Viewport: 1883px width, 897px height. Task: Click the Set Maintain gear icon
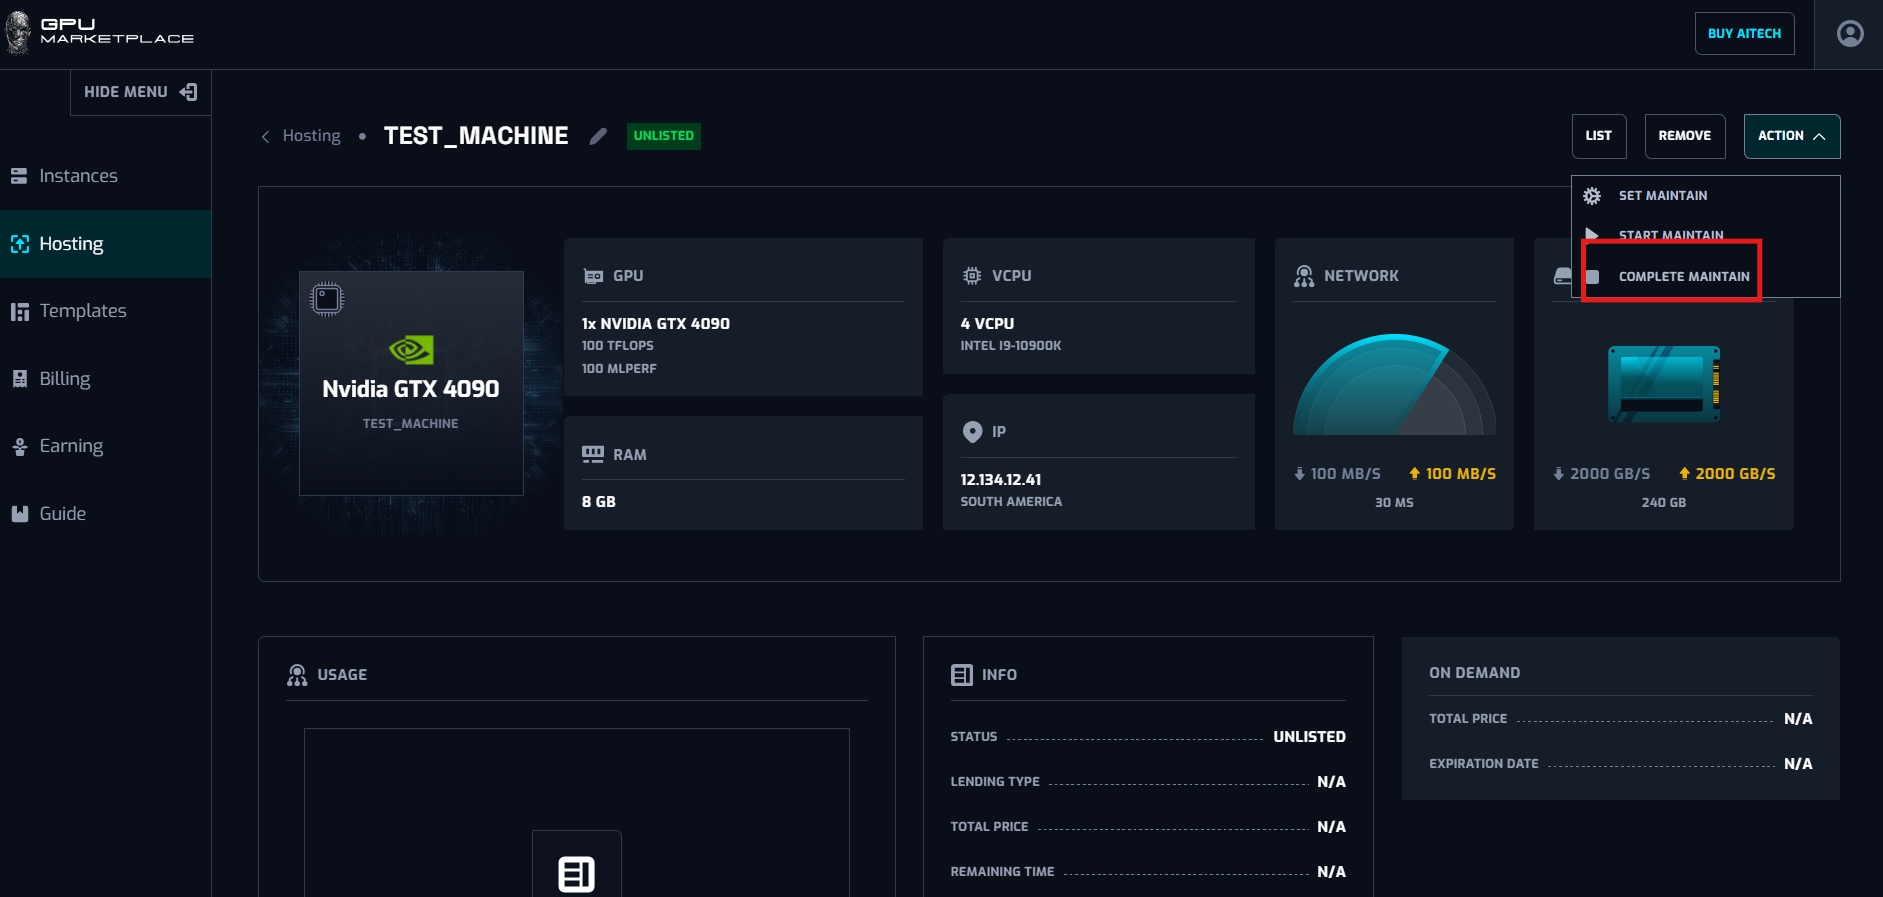point(1592,196)
